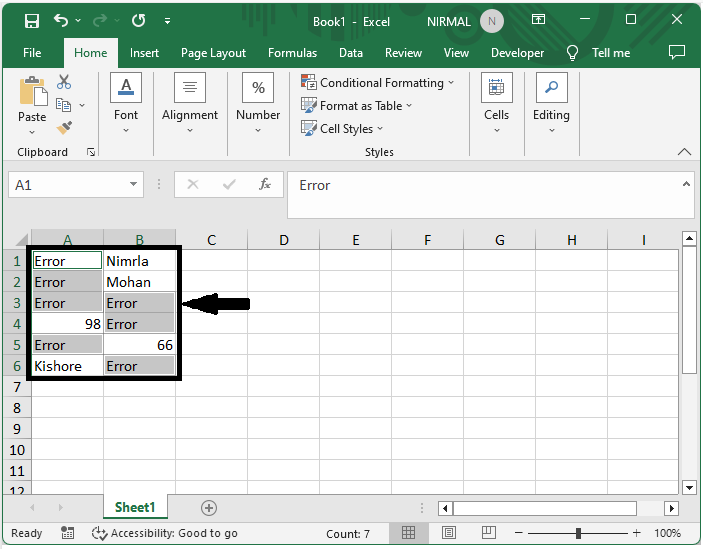Select the Format Painter brush
The height and width of the screenshot is (549, 703).
[x=64, y=127]
